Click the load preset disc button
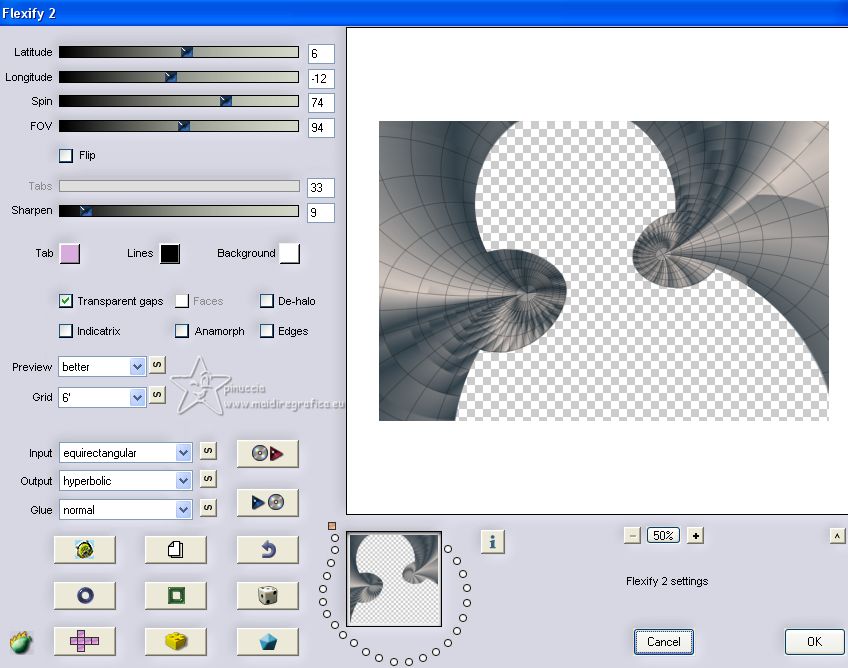This screenshot has height=668, width=848. [x=268, y=453]
